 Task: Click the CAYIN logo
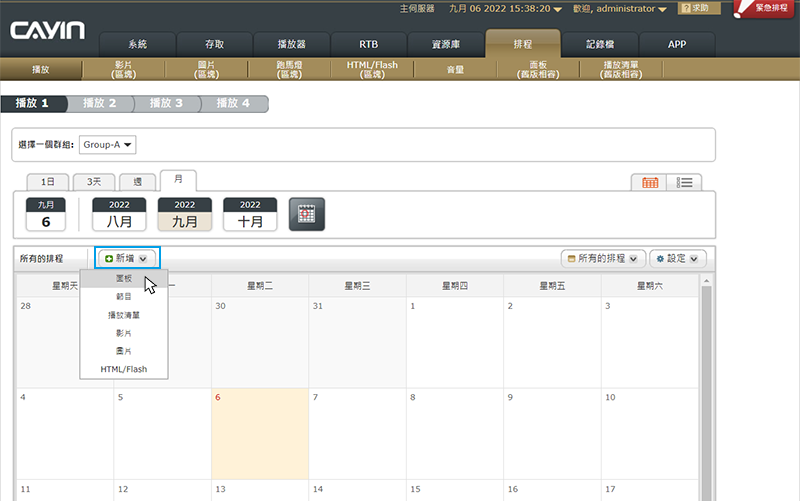47,31
